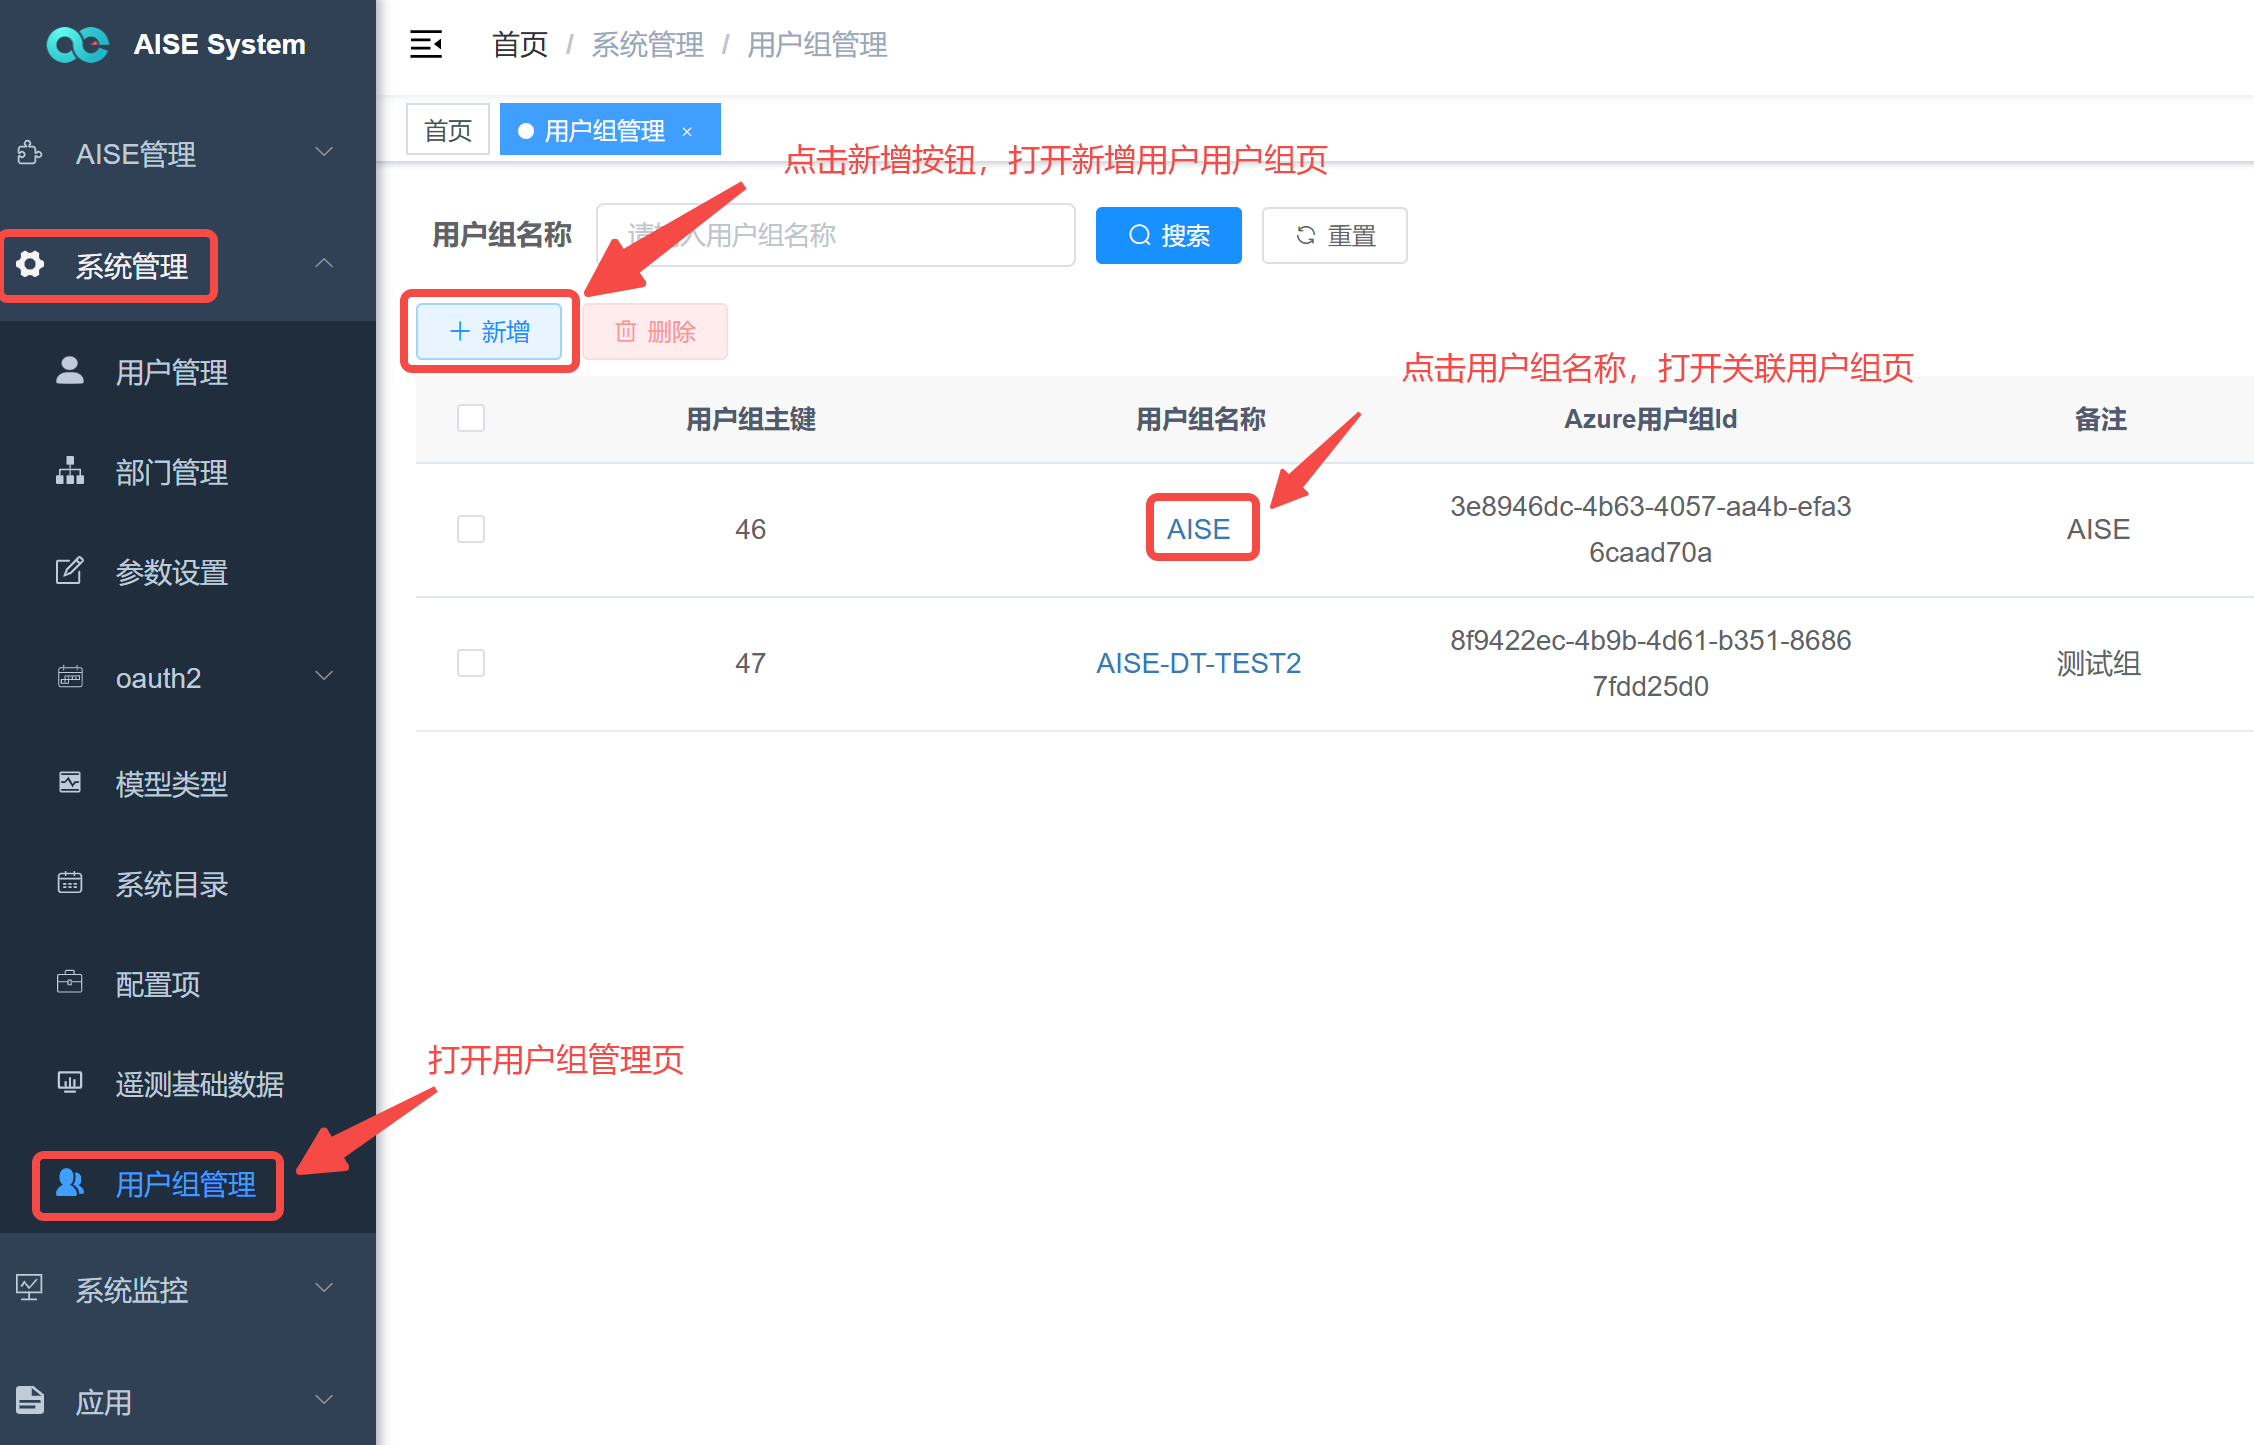Click the AISE remark cell in row 46
Viewport: 2254px width, 1445px height.
pos(2099,529)
